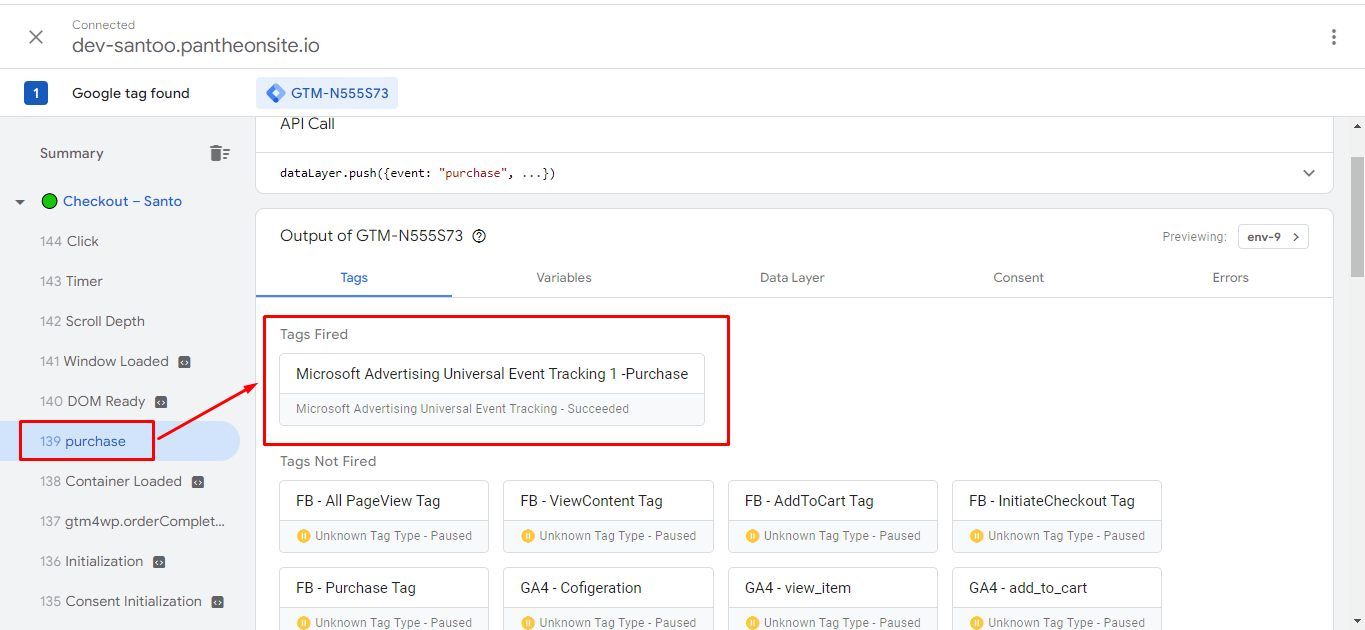Click the vertical scrollbar up arrow
This screenshot has width=1365, height=630.
tap(1357, 126)
